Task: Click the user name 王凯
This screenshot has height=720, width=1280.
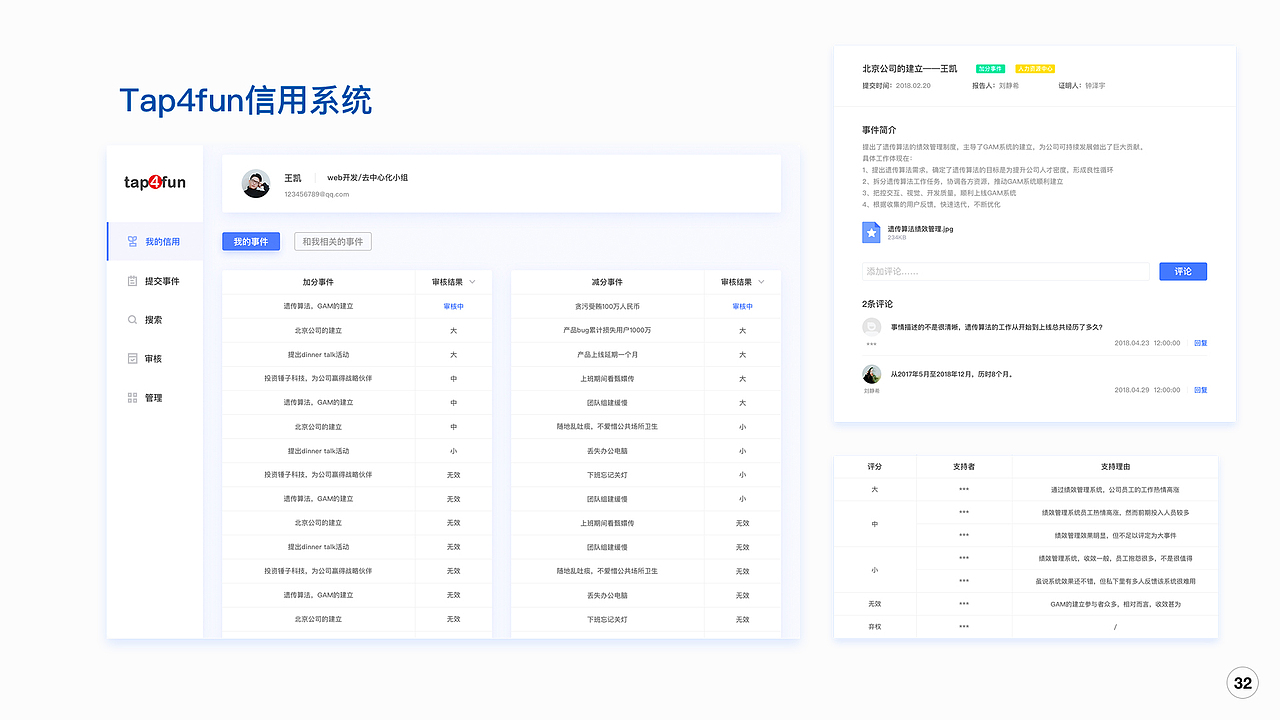Action: tap(293, 178)
